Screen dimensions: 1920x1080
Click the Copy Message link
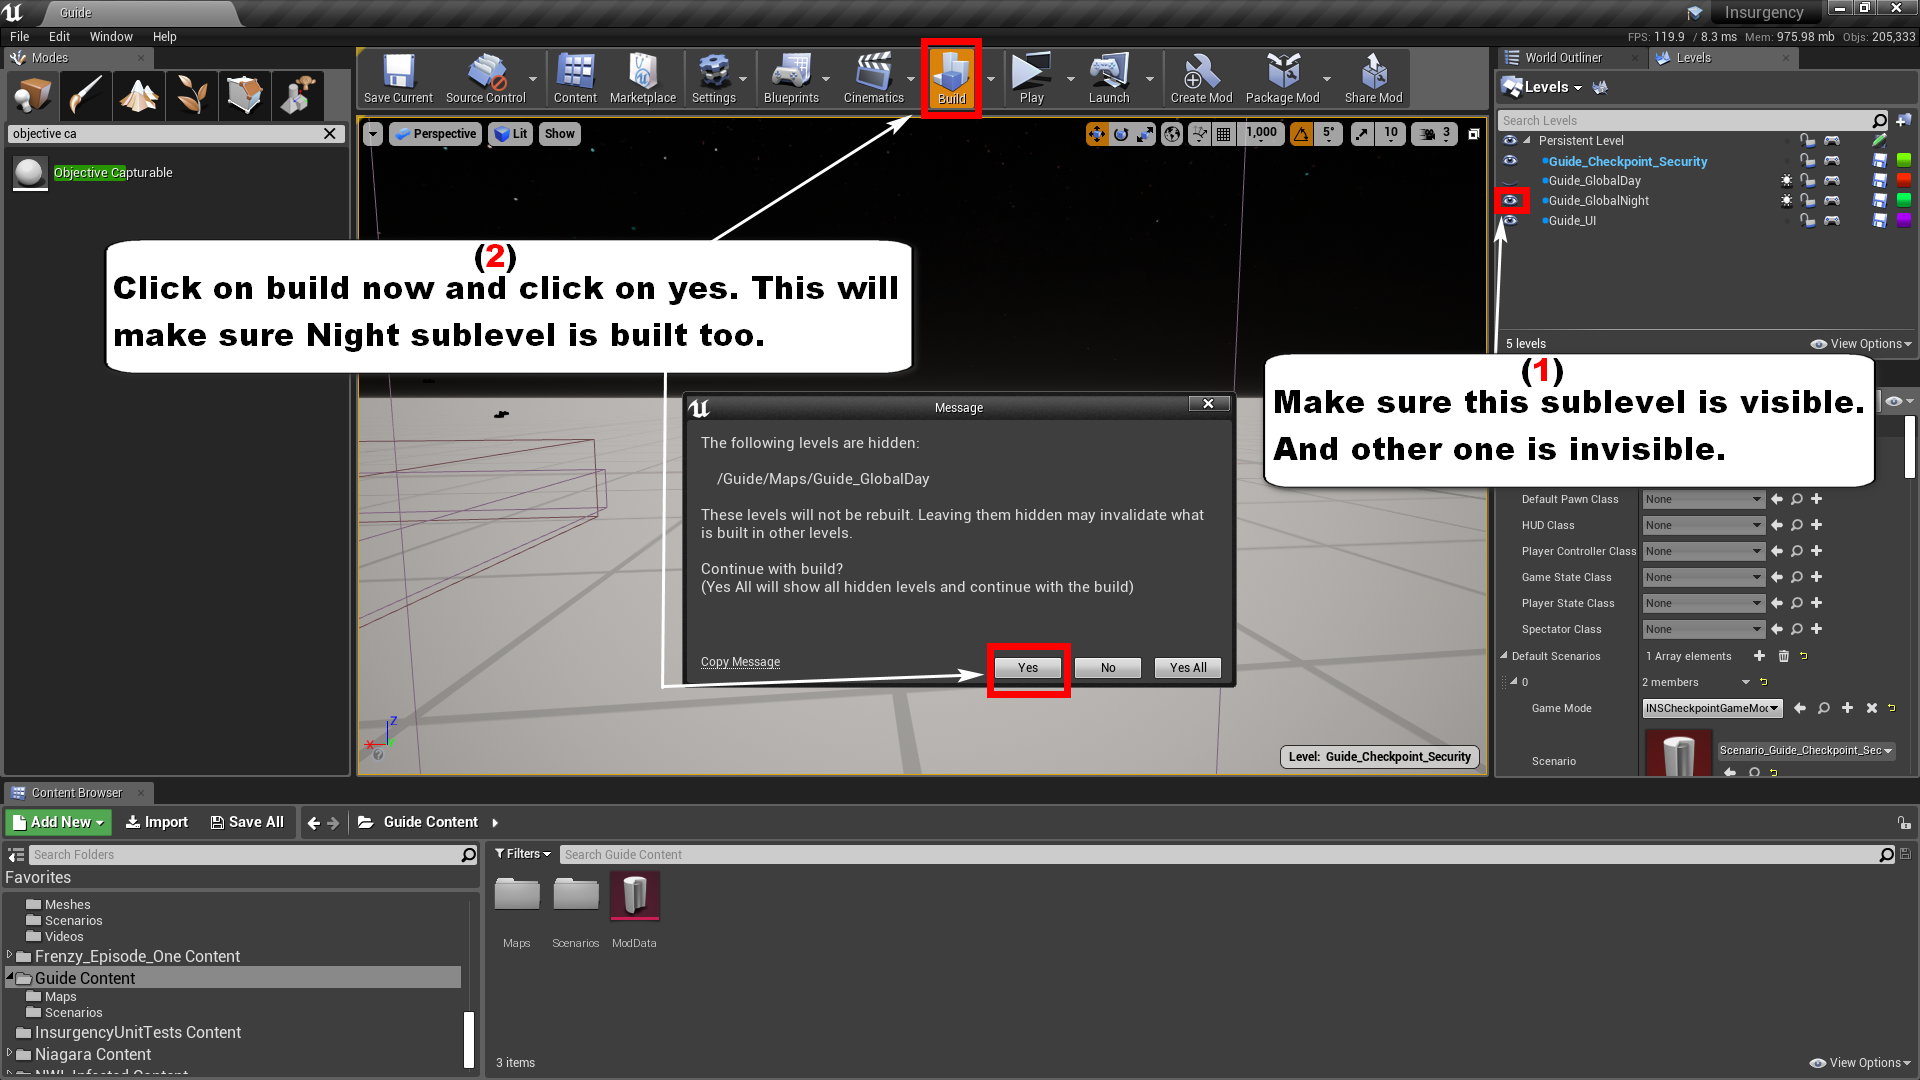coord(740,662)
